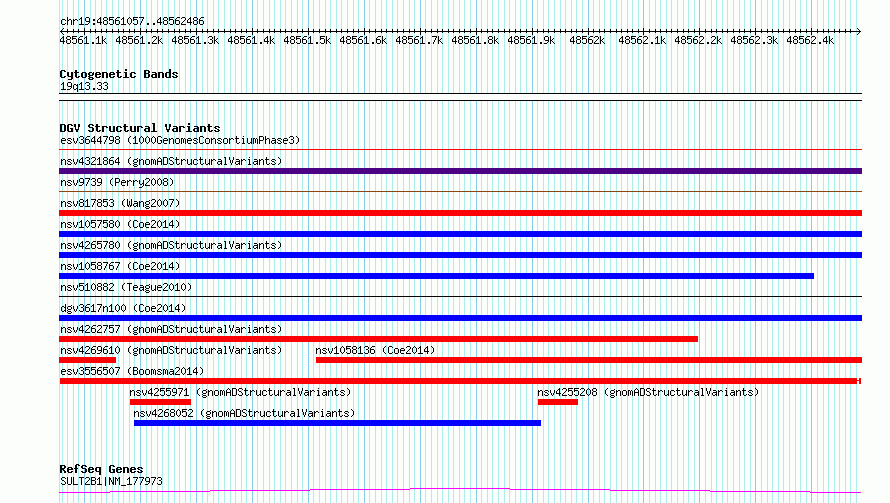
Task: Click the DGV Structural Variants track title
Action: [x=140, y=128]
